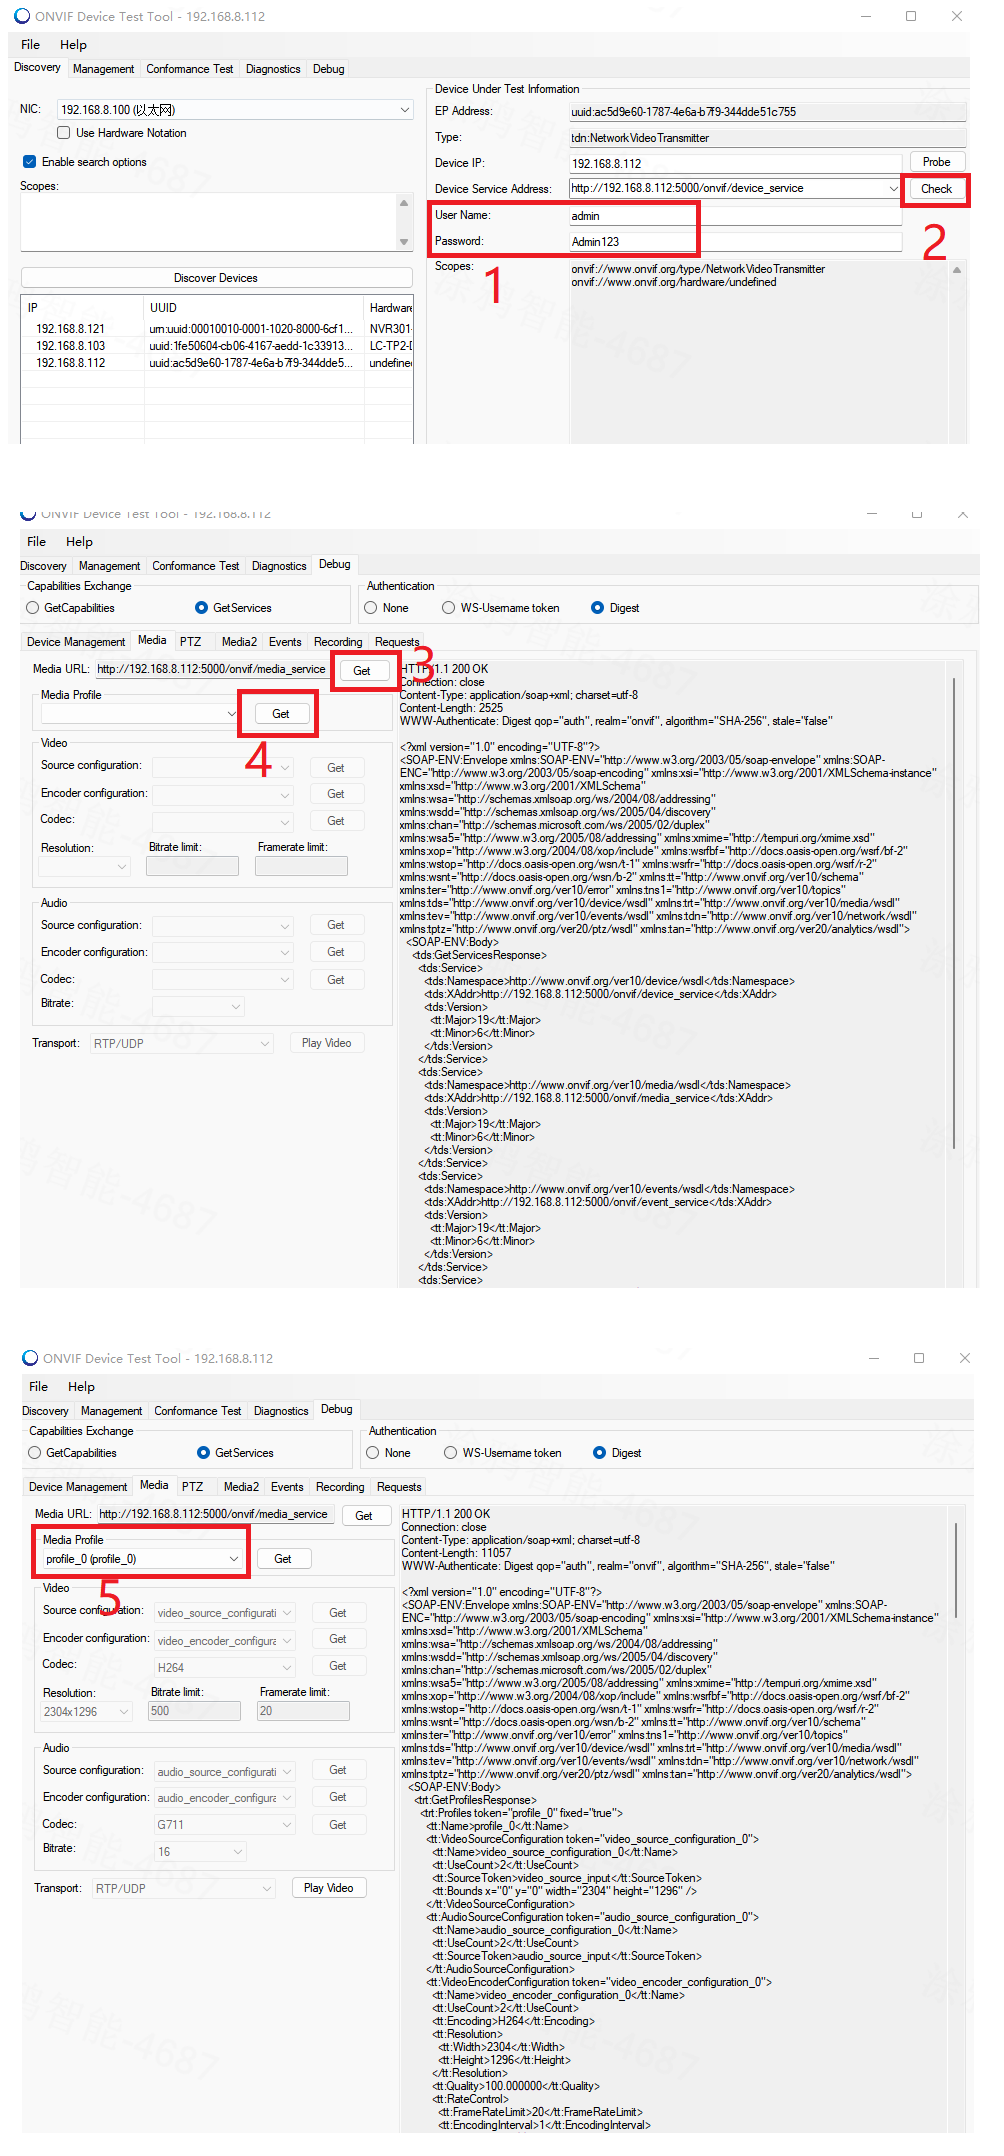The image size is (1004, 2156).
Task: Open PTZ tab in the Content-Length 2525 window
Action: (190, 642)
